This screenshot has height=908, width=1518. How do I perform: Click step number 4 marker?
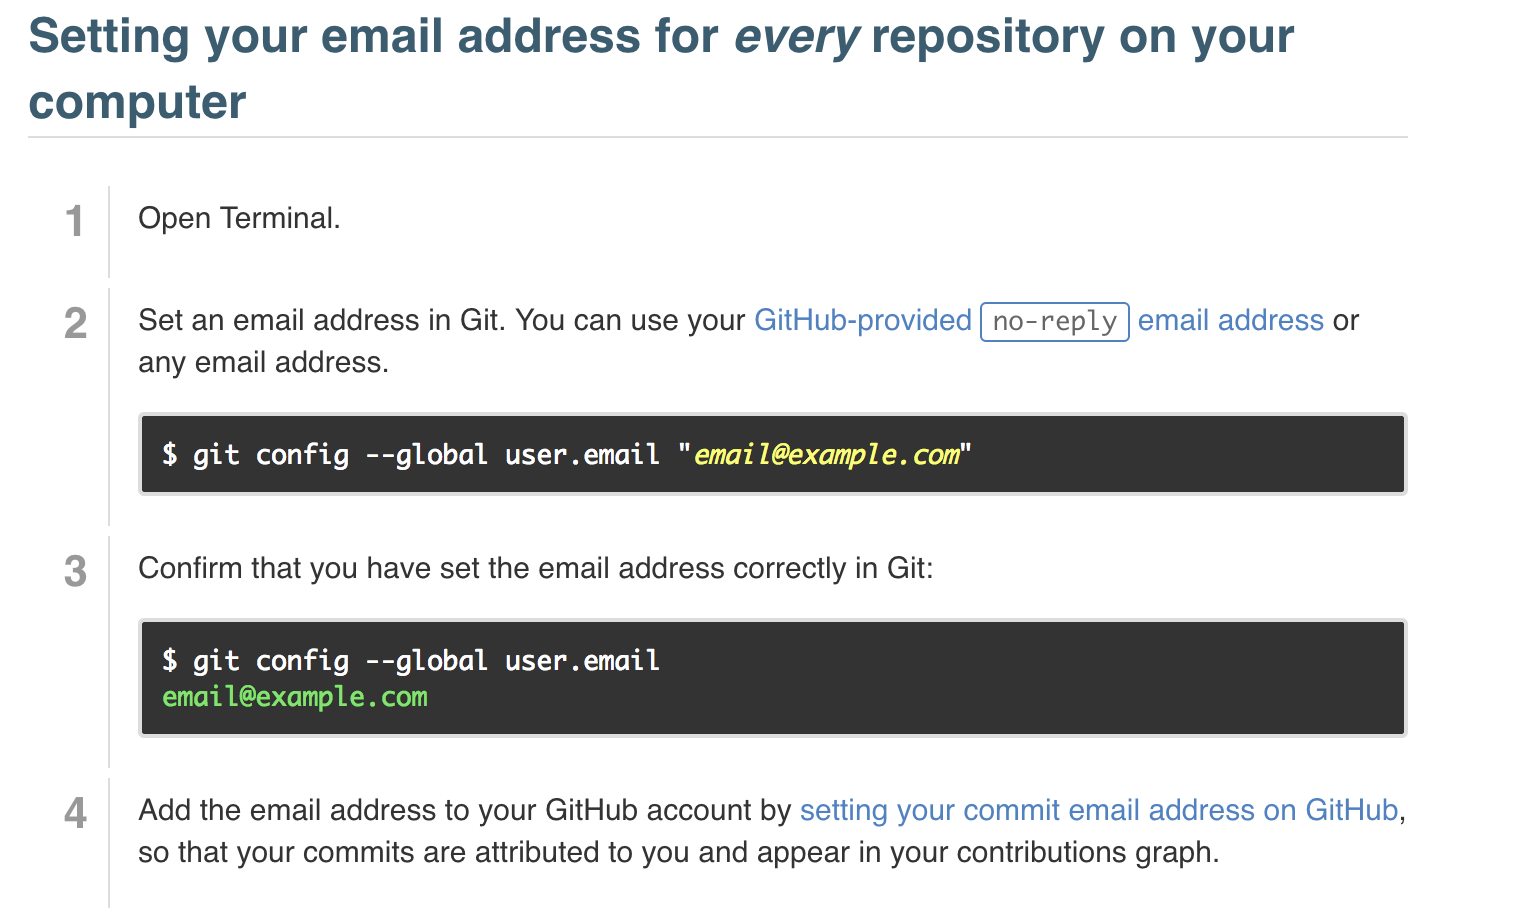[75, 813]
